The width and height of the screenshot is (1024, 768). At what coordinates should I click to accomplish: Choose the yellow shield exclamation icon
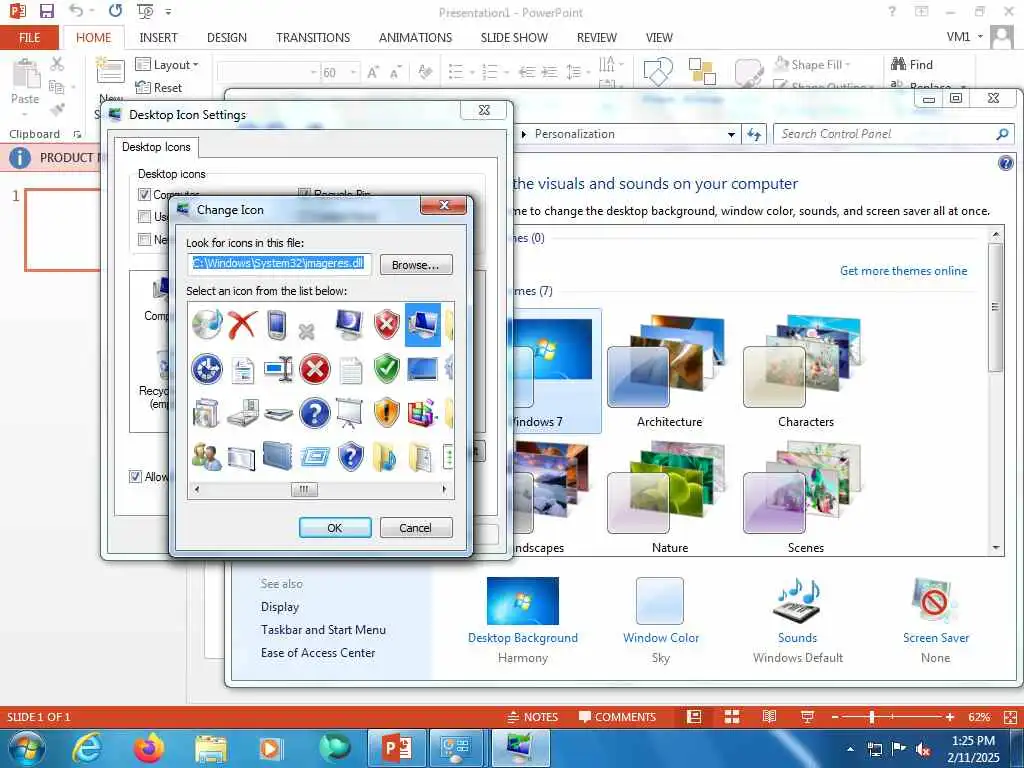click(387, 413)
